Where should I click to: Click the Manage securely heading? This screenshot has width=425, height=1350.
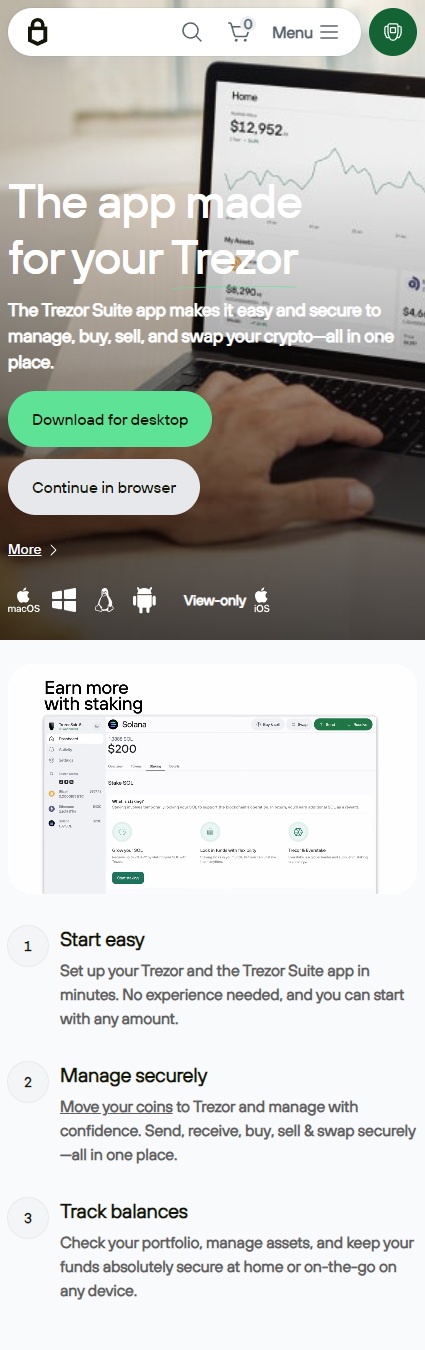pyautogui.click(x=133, y=1076)
